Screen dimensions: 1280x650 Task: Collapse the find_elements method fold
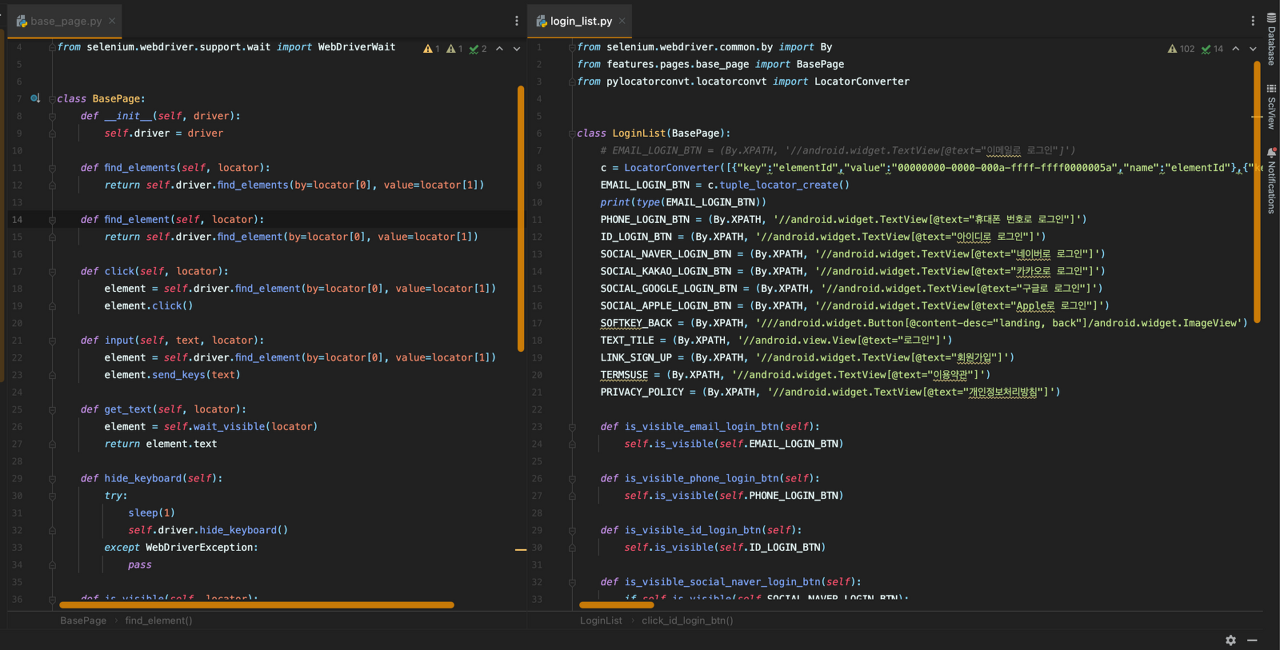(52, 168)
